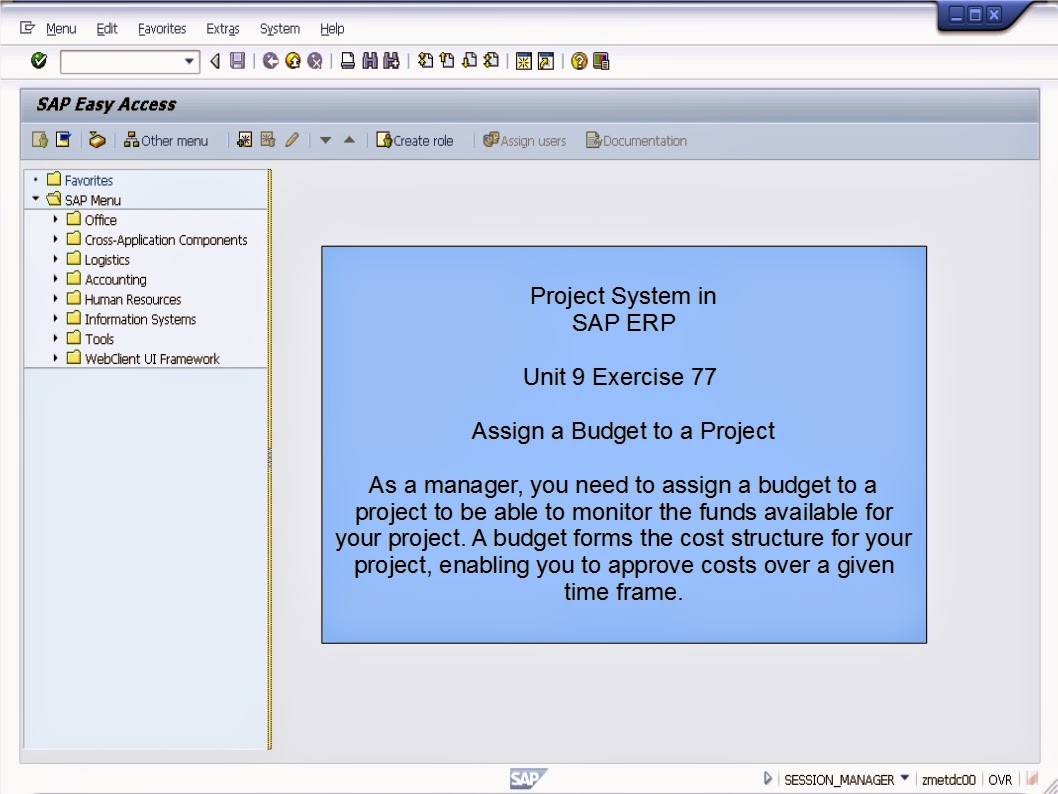Expand the Tools folder
The image size is (1058, 794).
(x=55, y=338)
